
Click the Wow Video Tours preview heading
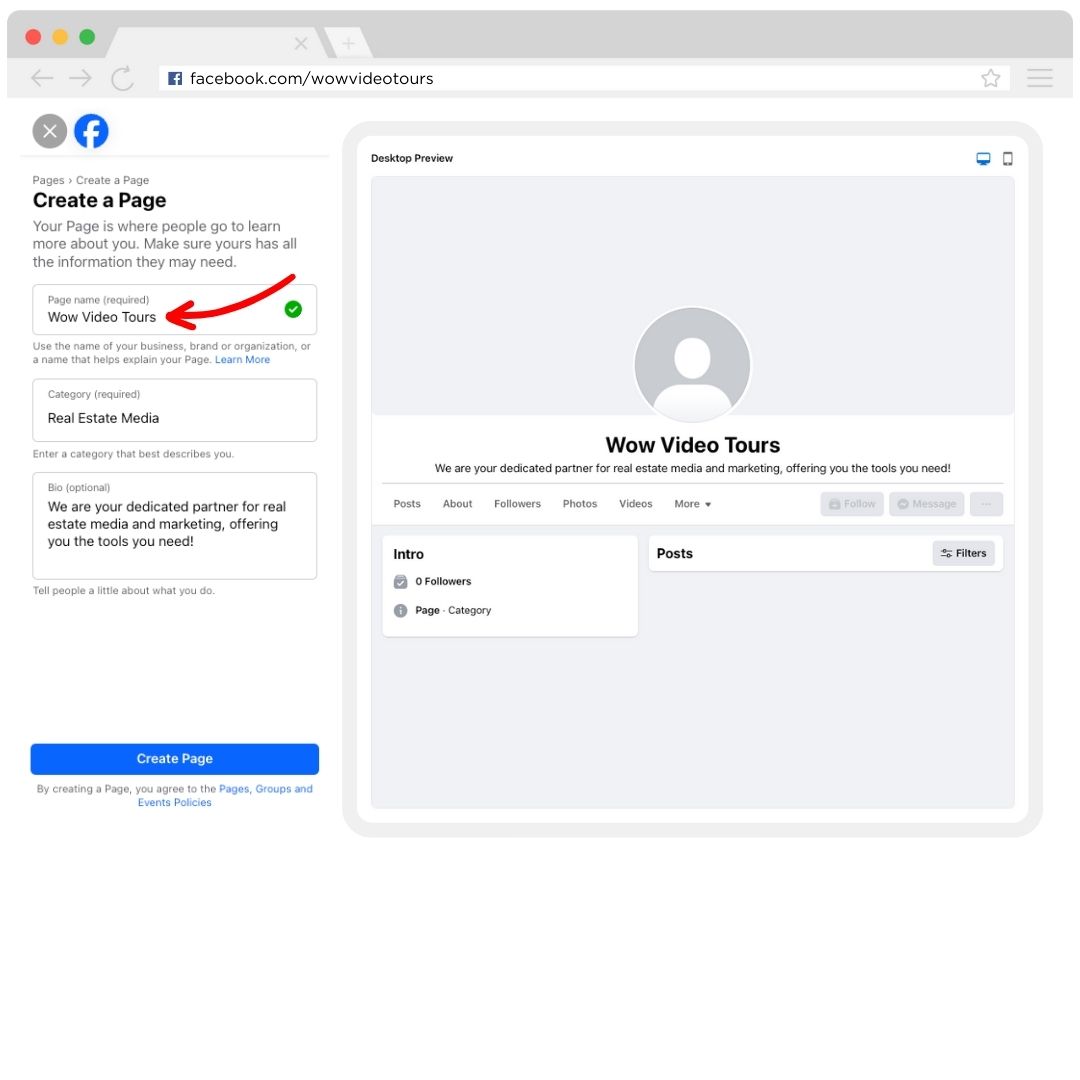[692, 445]
